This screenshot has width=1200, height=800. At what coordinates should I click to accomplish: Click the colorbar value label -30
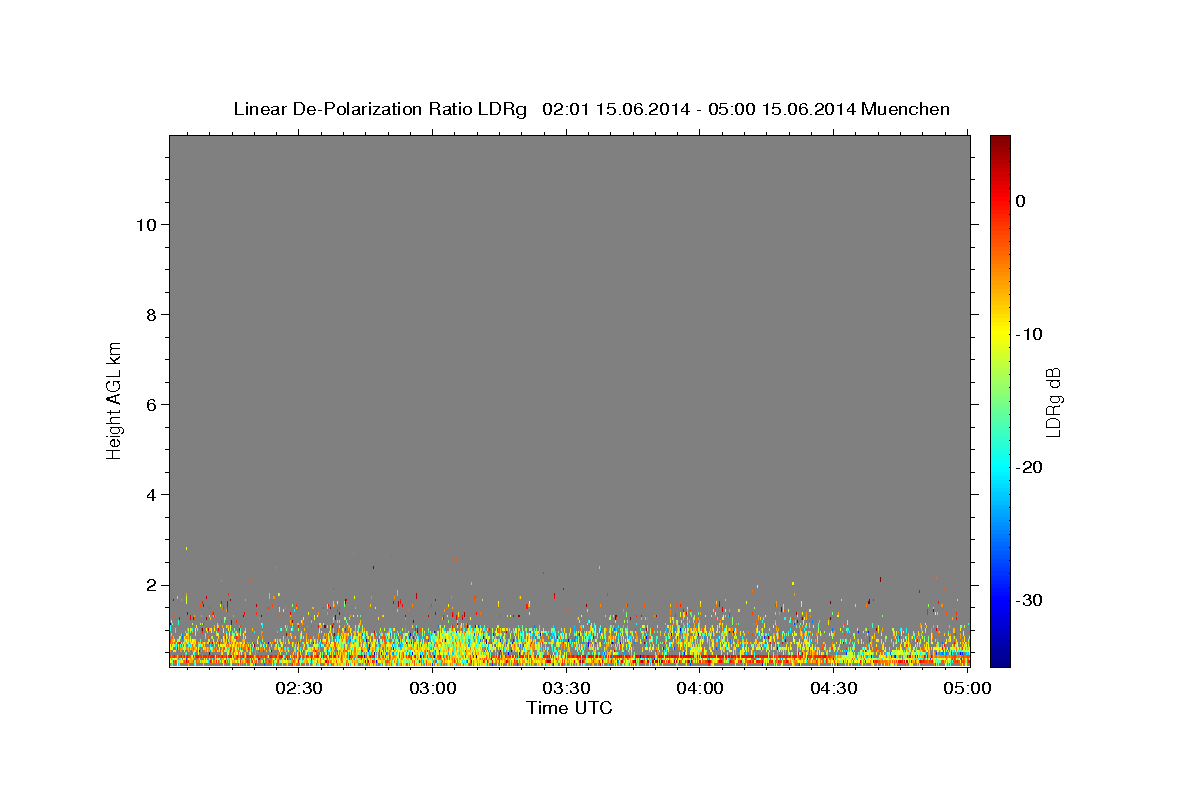coord(1030,600)
